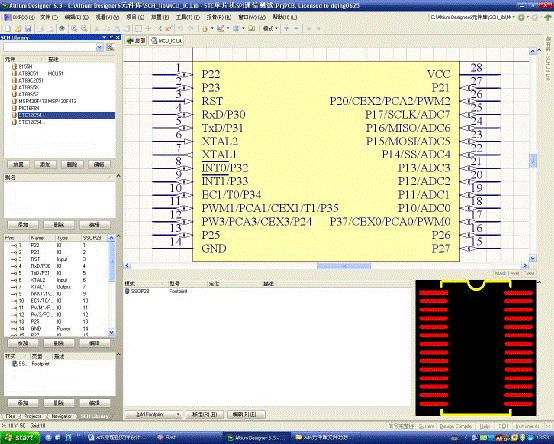Open the mode dropdown in the toolbar
This screenshot has width=554, height=444.
[271, 29]
